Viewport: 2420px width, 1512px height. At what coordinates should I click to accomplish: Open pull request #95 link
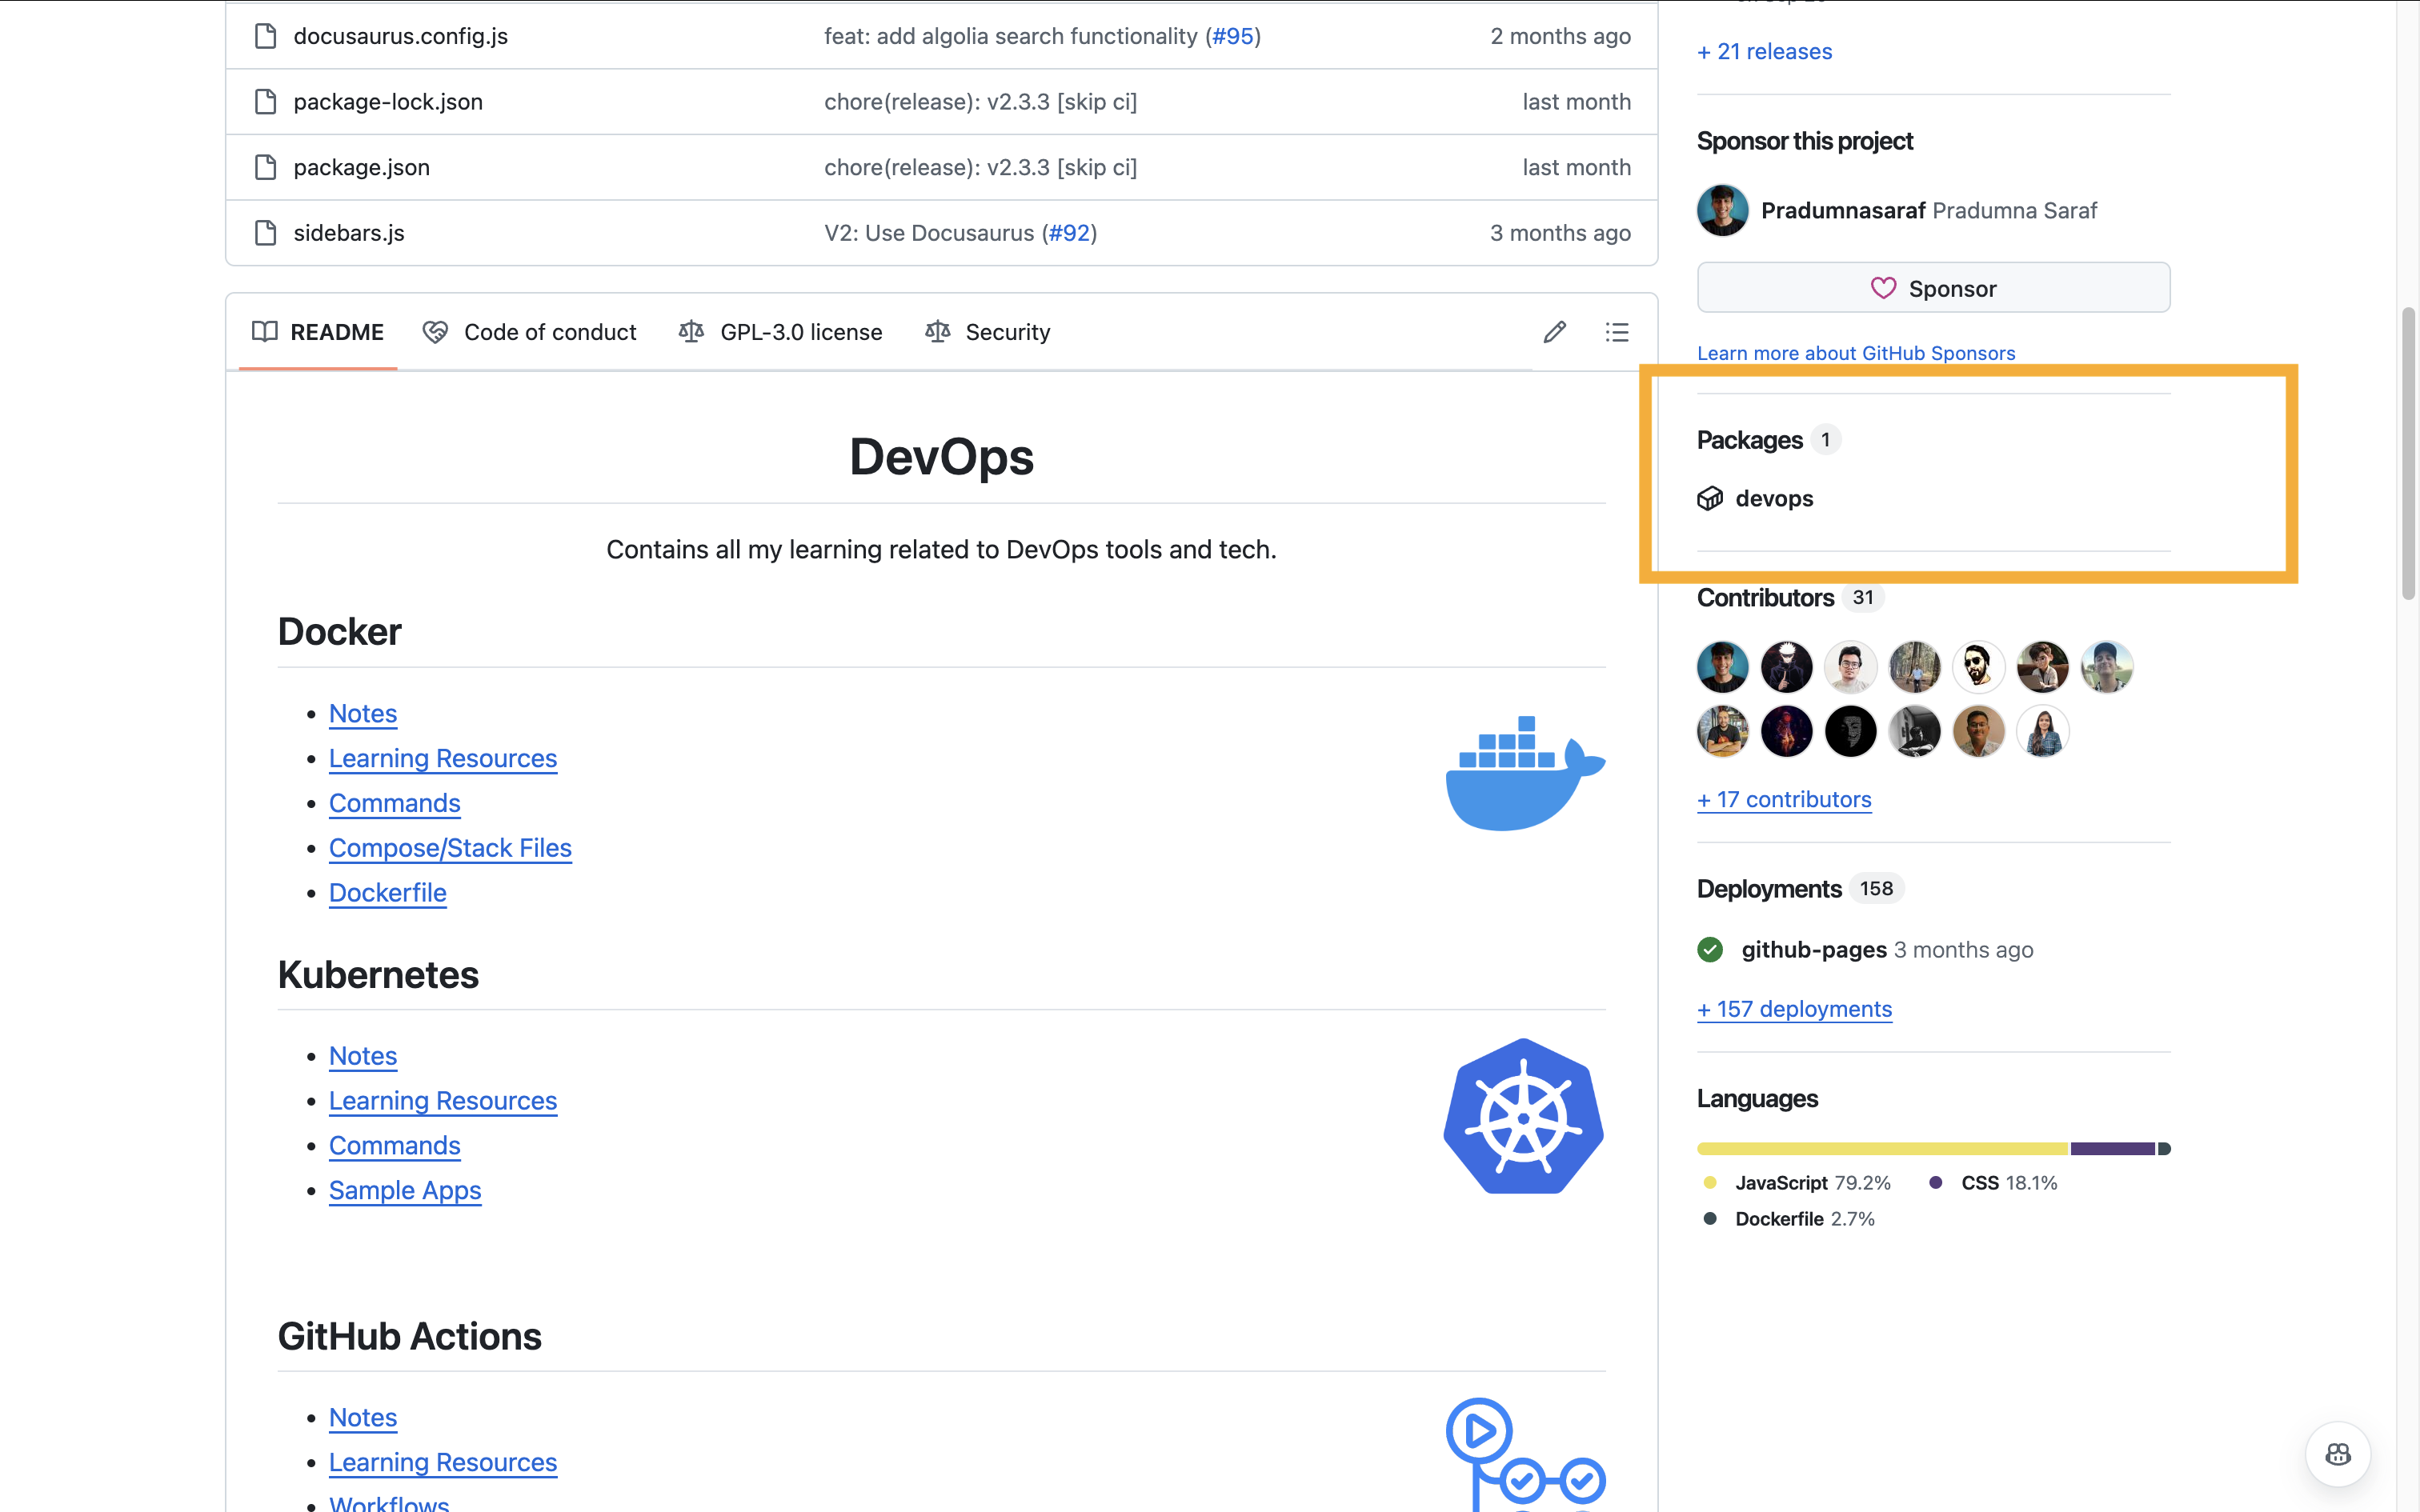[x=1233, y=36]
